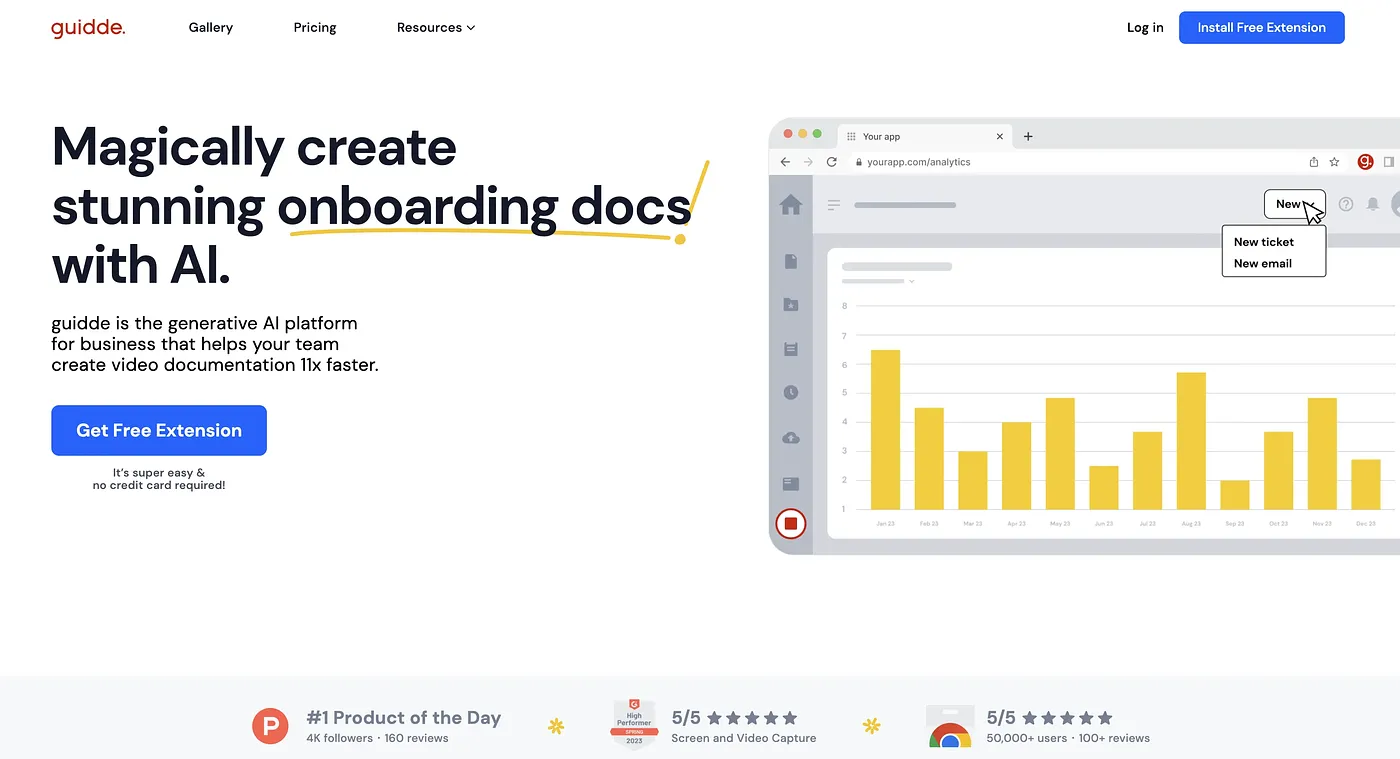The height and width of the screenshot is (759, 1400).
Task: Click the browser back arrow
Action: (x=786, y=162)
